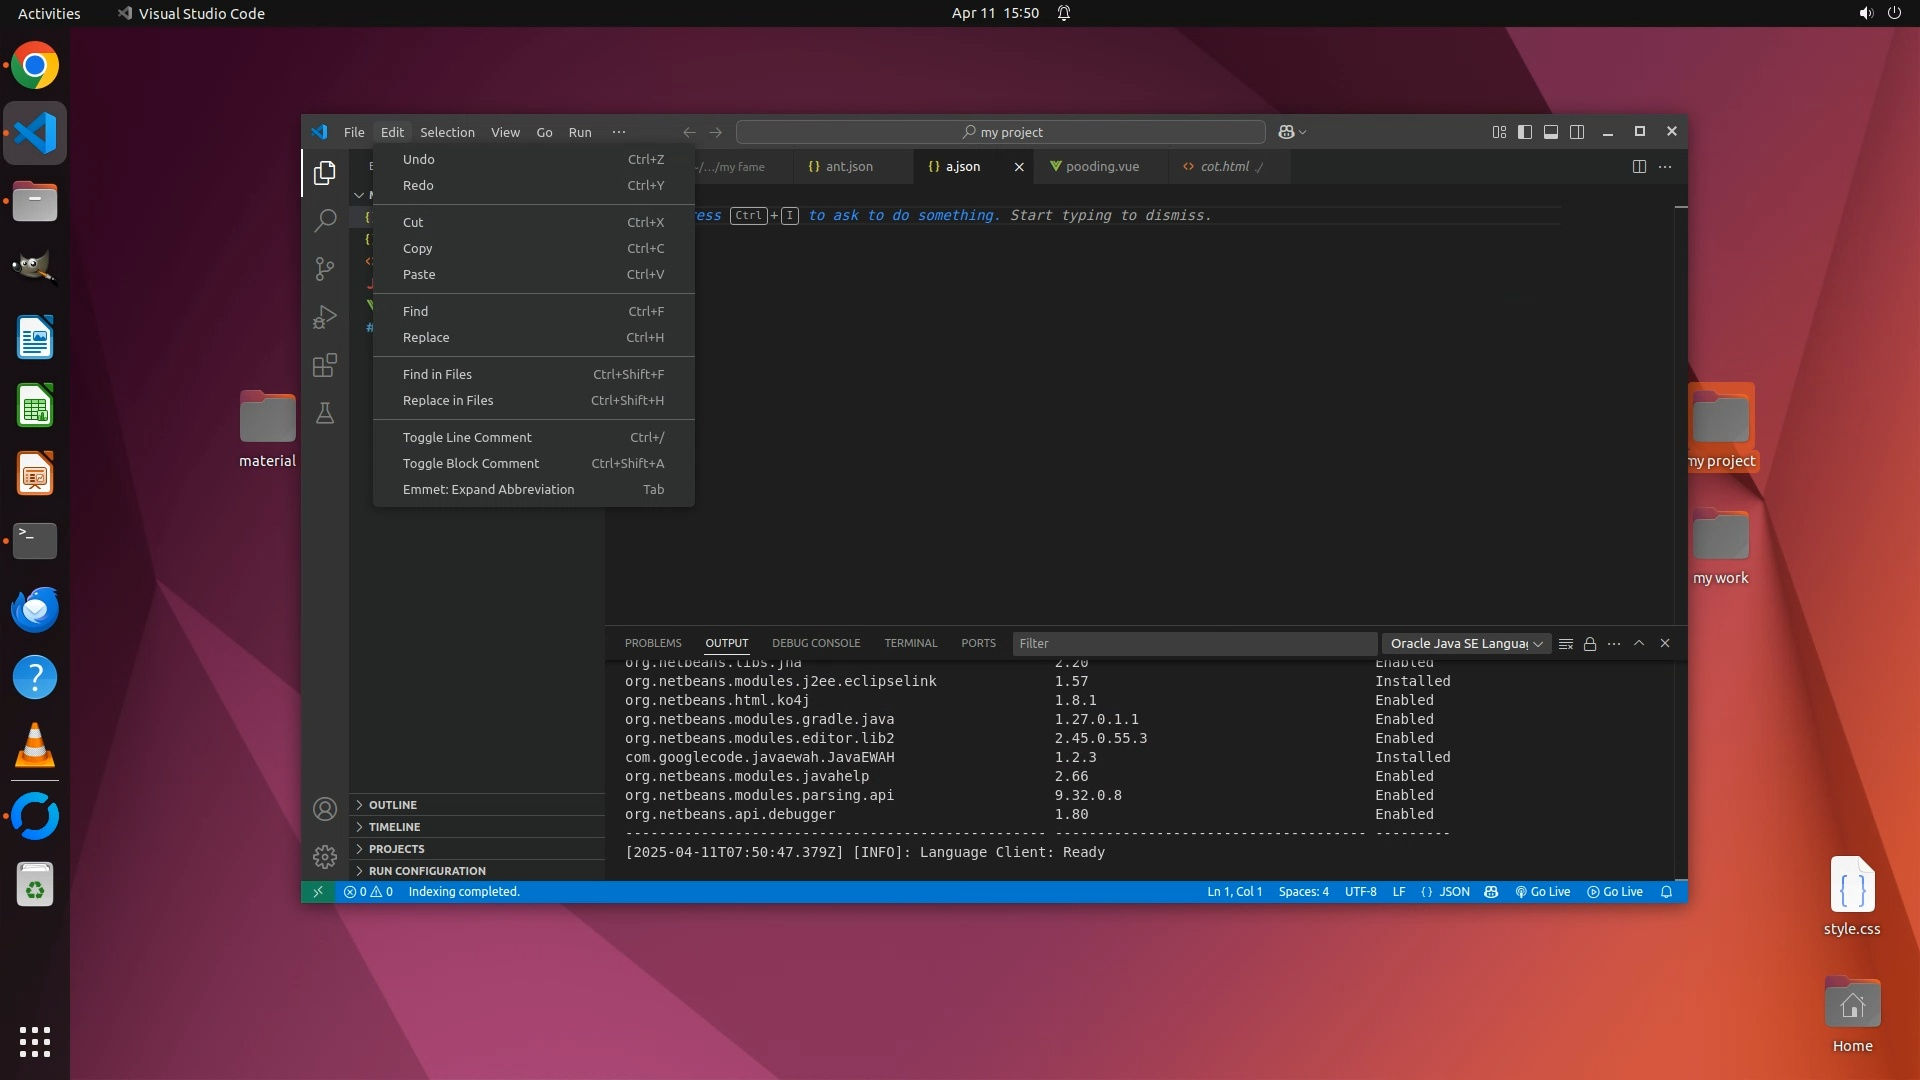Open the Search view in activity bar
The image size is (1920, 1080).
coord(325,220)
